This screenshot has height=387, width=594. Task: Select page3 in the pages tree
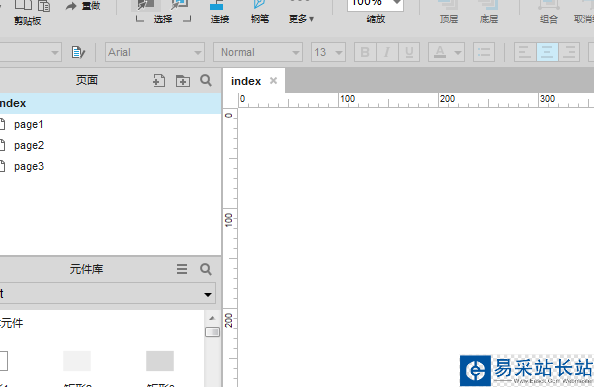[x=29, y=167]
